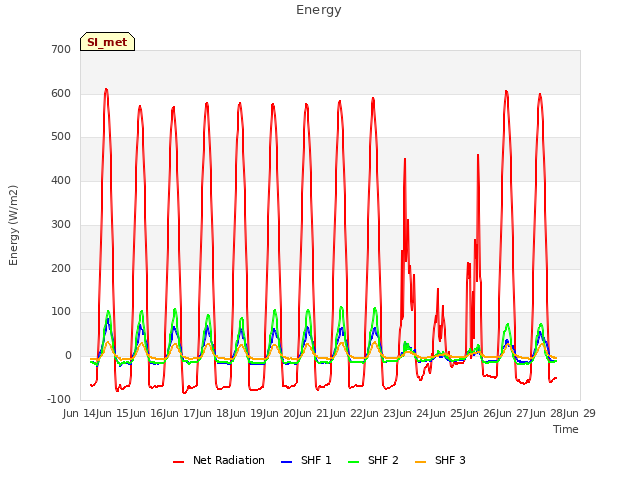The image size is (640, 480).
Task: Click the orange SHF 3 legend swatch
Action: 420,462
